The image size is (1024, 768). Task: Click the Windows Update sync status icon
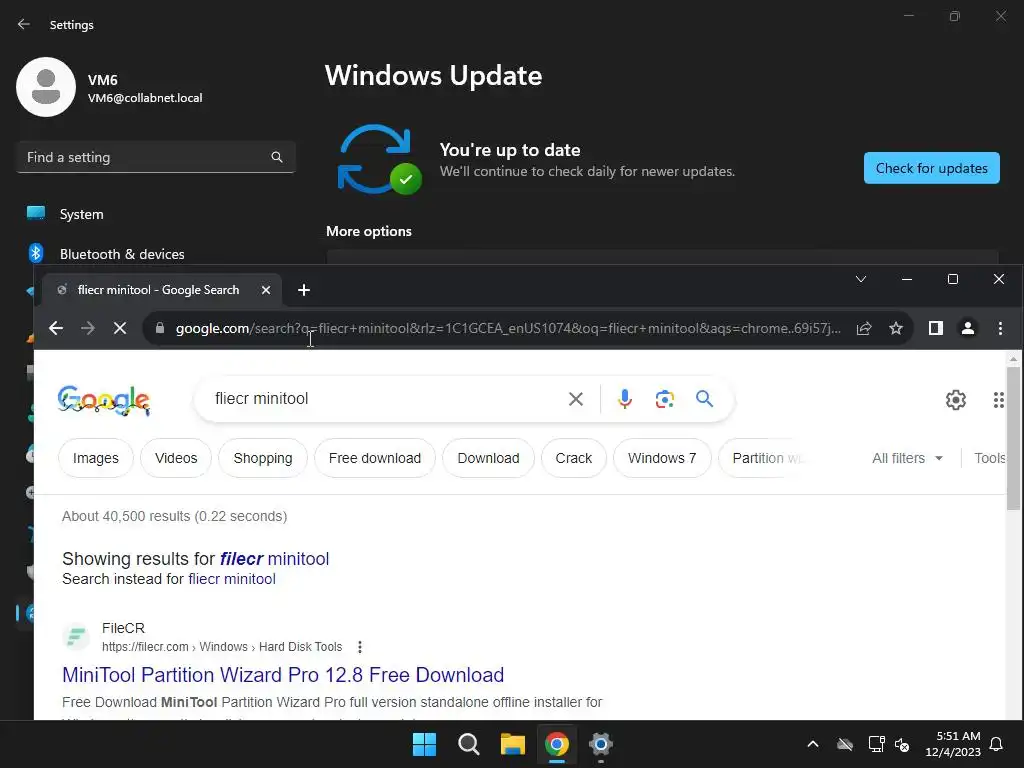(379, 159)
